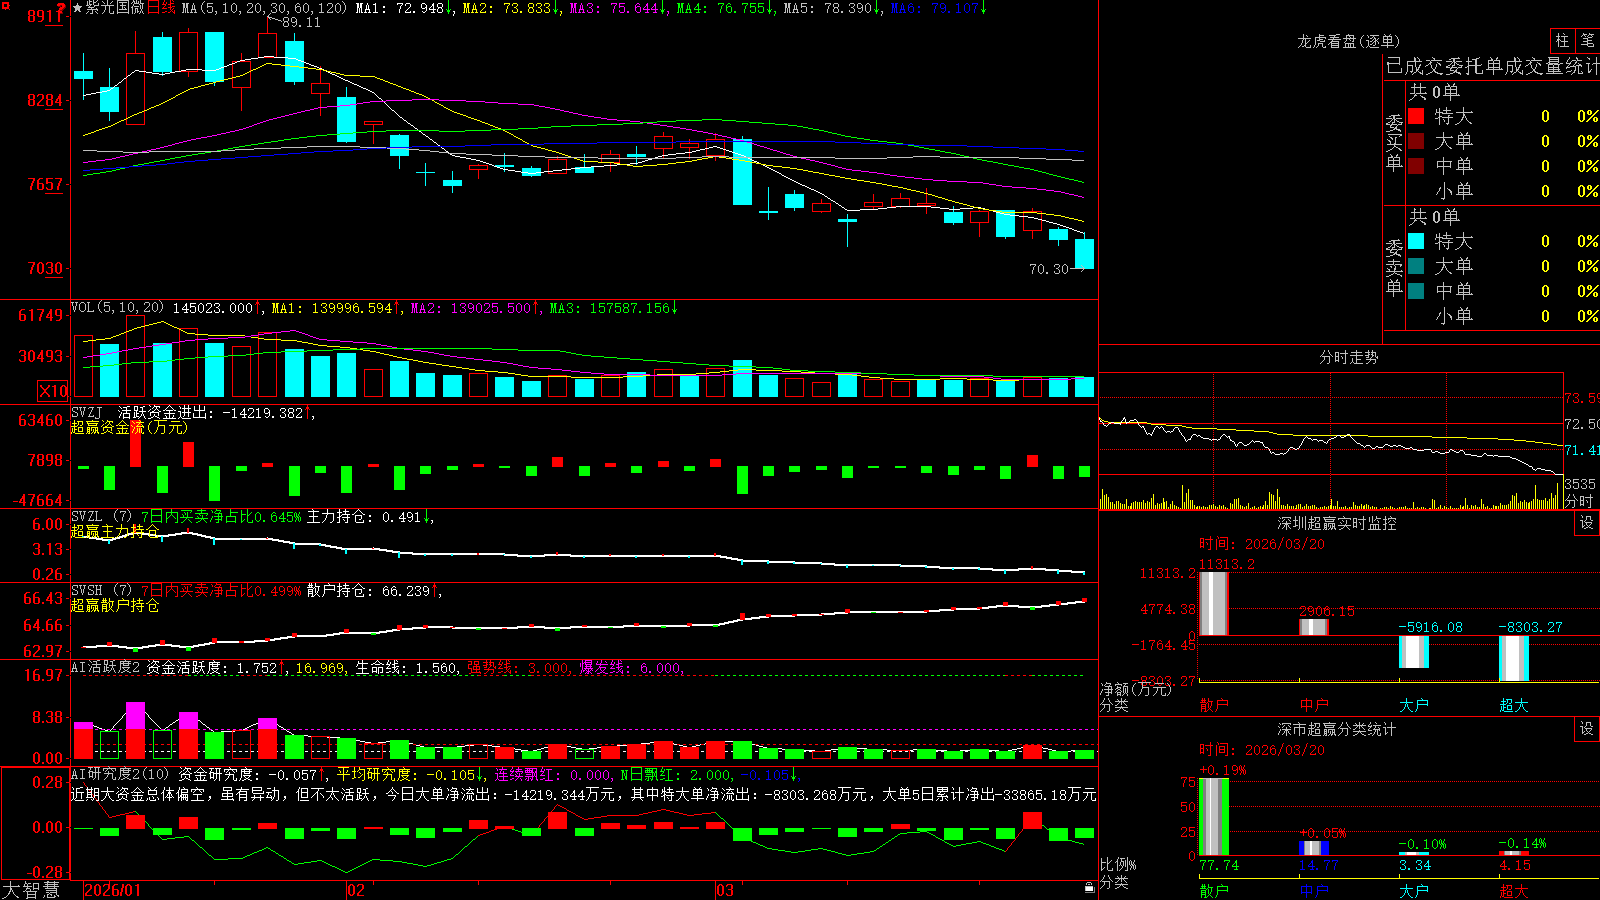Click the teal 大单 swatch under 委卖单
Image resolution: width=1600 pixels, height=900 pixels.
[1416, 266]
